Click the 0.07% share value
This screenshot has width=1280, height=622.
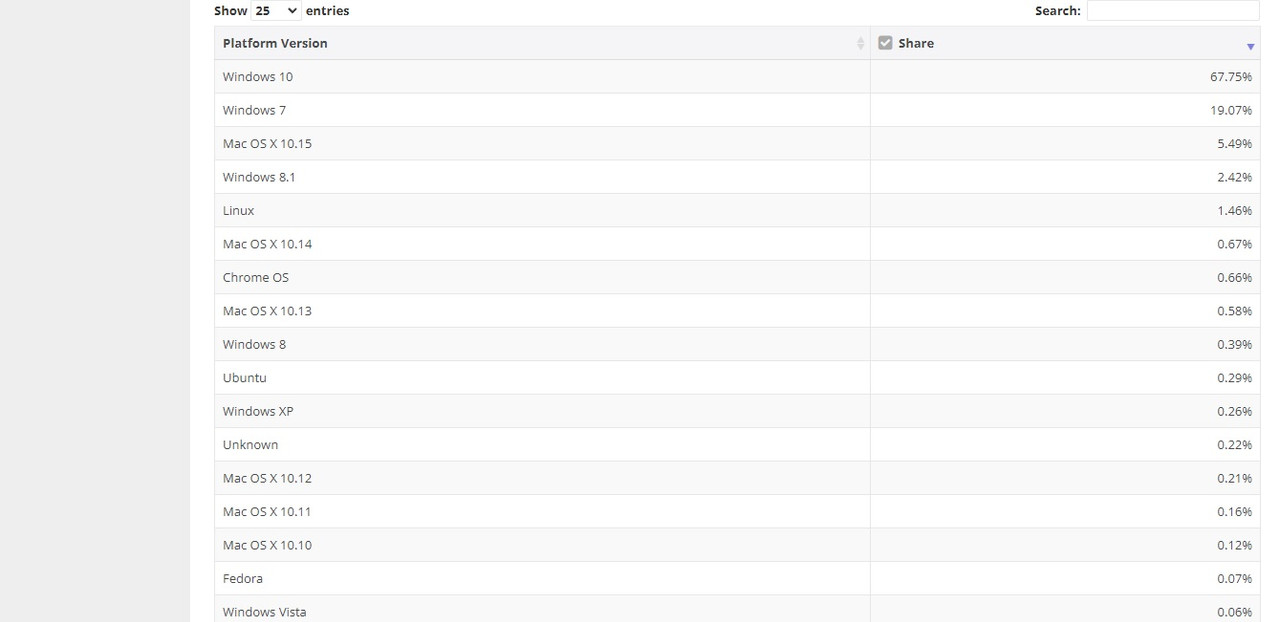pyautogui.click(x=1235, y=579)
